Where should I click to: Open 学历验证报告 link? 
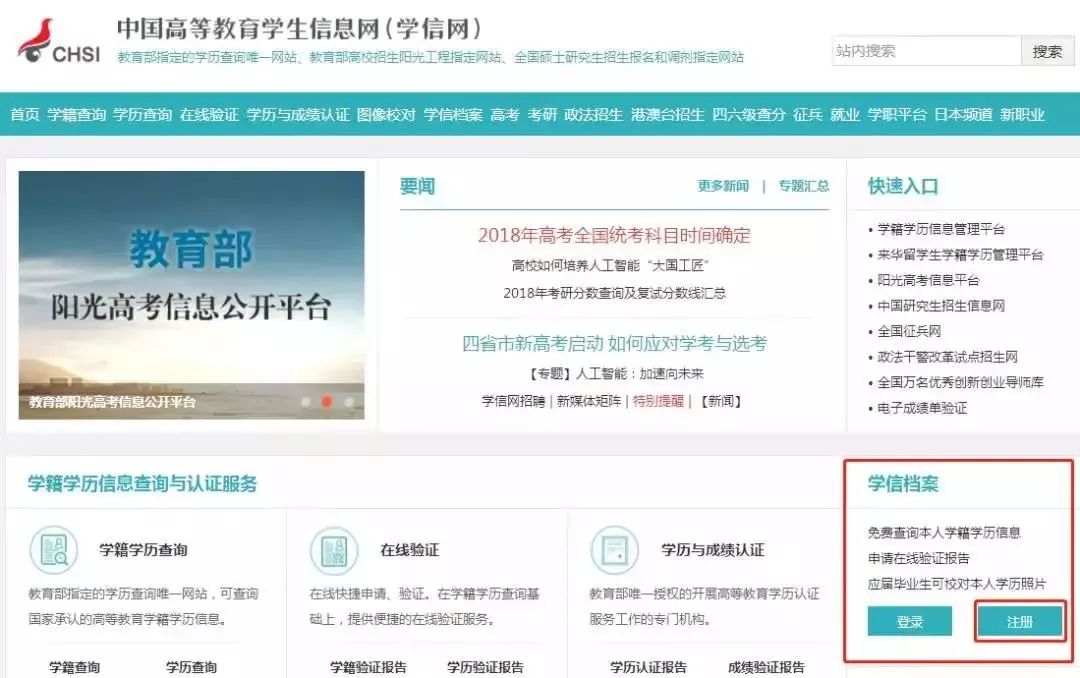coord(486,667)
